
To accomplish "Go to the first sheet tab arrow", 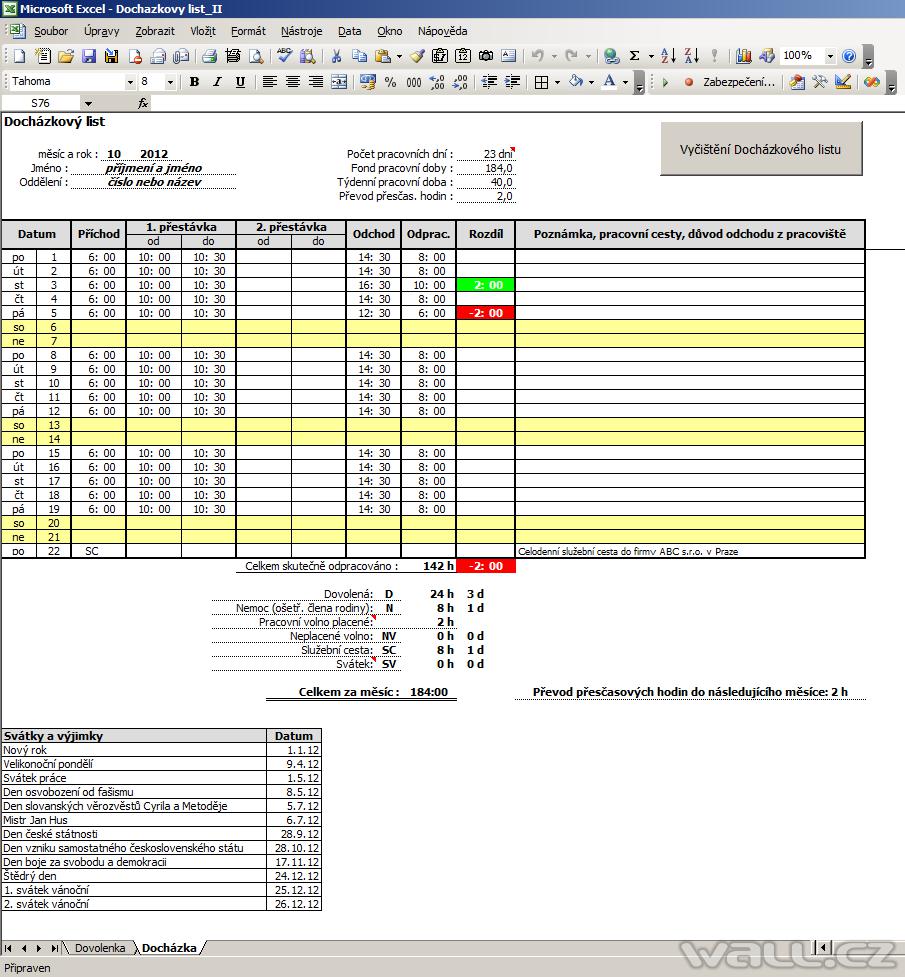I will pyautogui.click(x=9, y=948).
